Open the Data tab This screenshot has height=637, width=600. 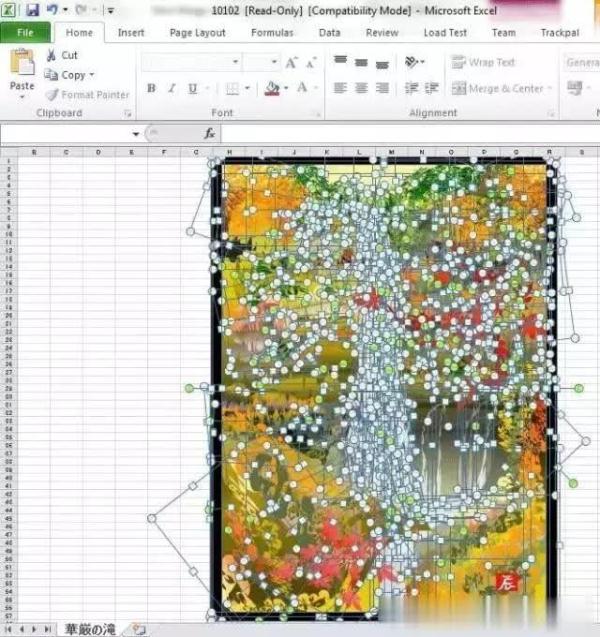[329, 32]
